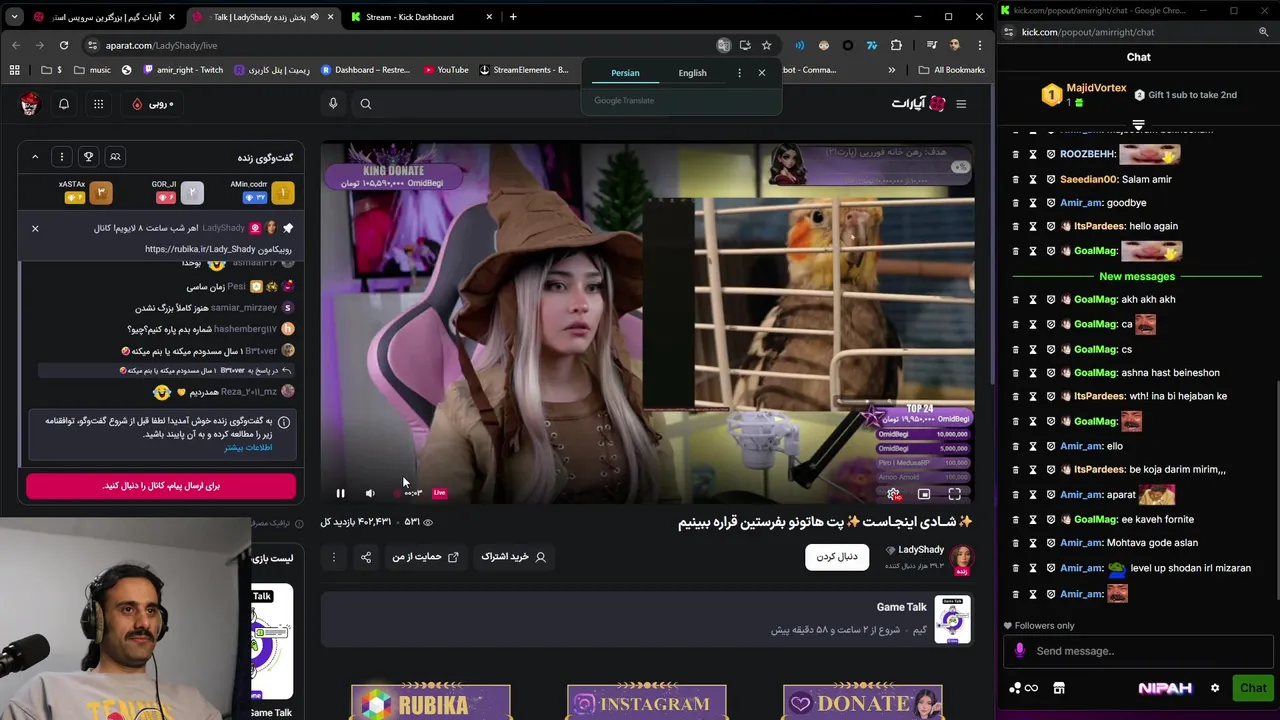Open stream more options three dots
Image resolution: width=1280 pixels, height=720 pixels.
[334, 557]
